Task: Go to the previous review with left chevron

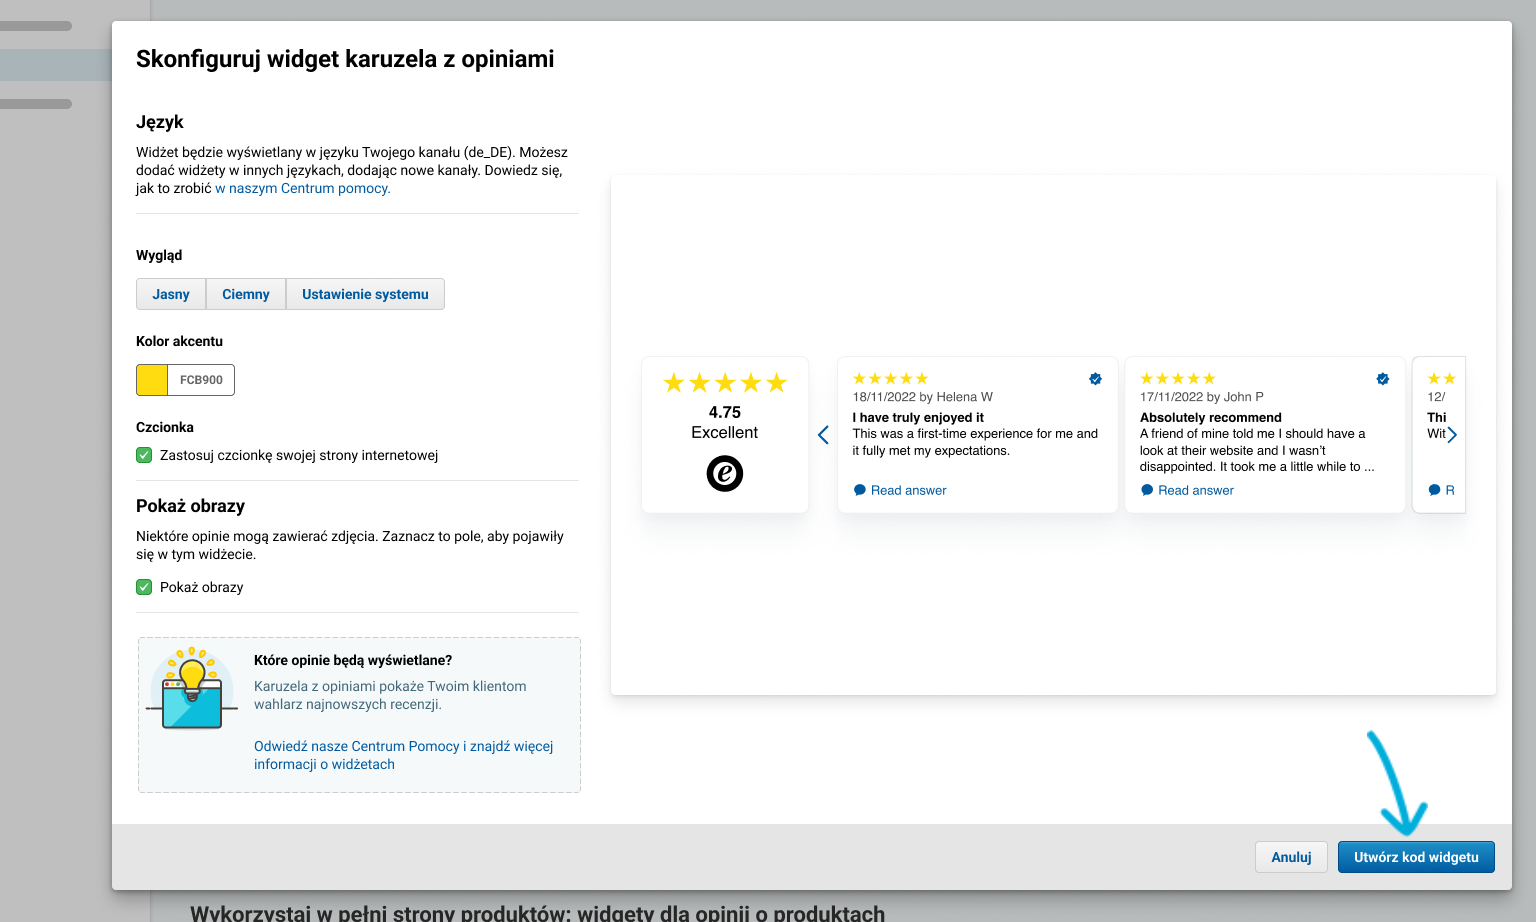Action: tap(823, 435)
